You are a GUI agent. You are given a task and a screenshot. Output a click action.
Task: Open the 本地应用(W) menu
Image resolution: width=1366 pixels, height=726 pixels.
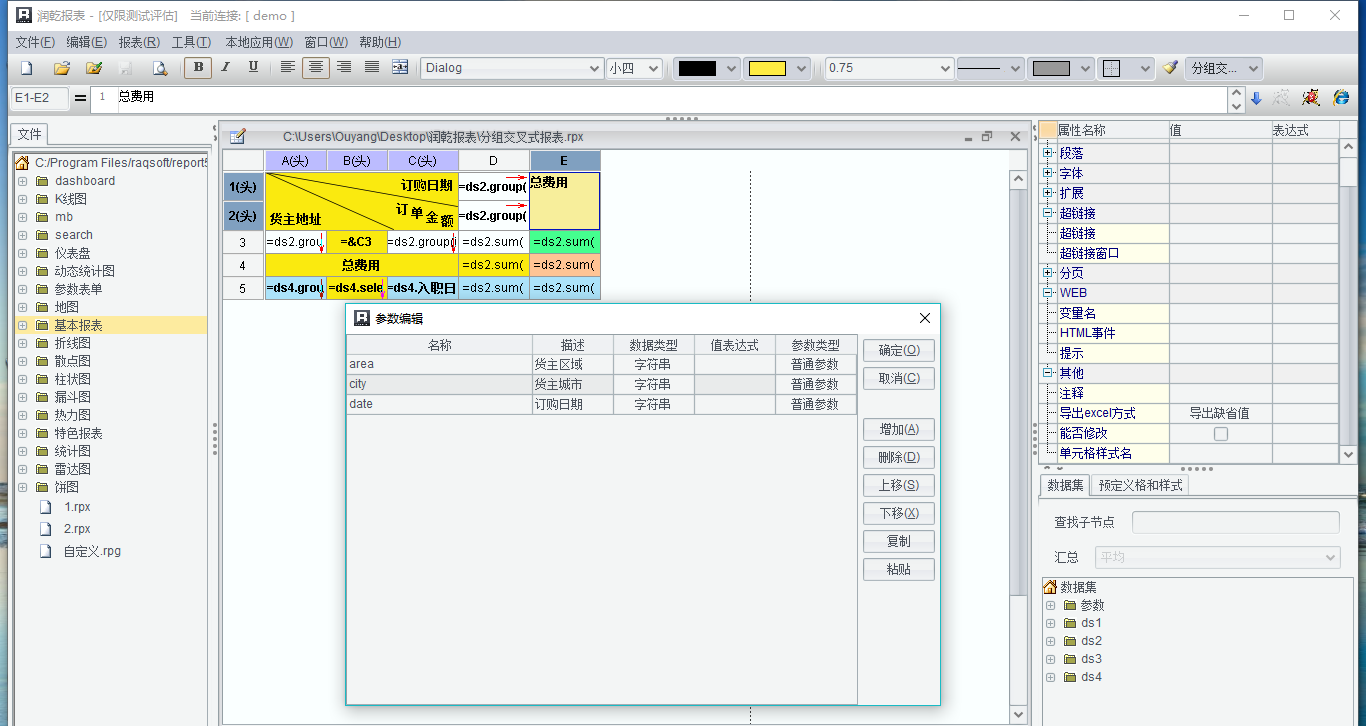[x=259, y=42]
